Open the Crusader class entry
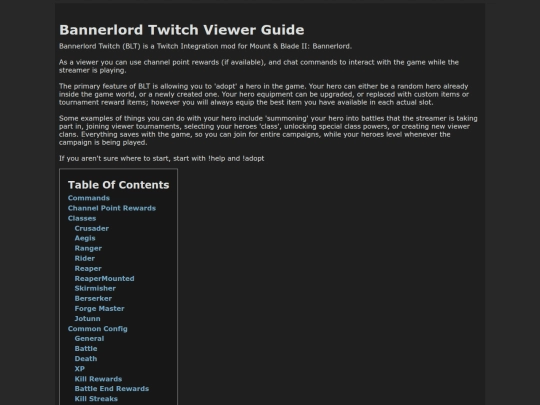Viewport: 540px width, 405px height. 92,228
